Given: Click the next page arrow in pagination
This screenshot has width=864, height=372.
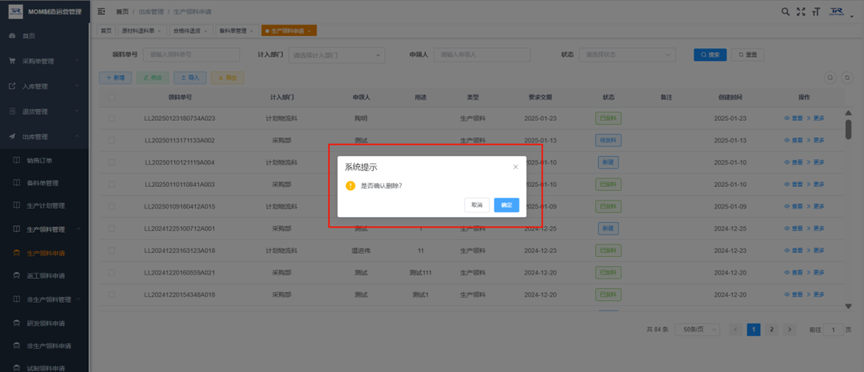Looking at the screenshot, I should pos(790,330).
